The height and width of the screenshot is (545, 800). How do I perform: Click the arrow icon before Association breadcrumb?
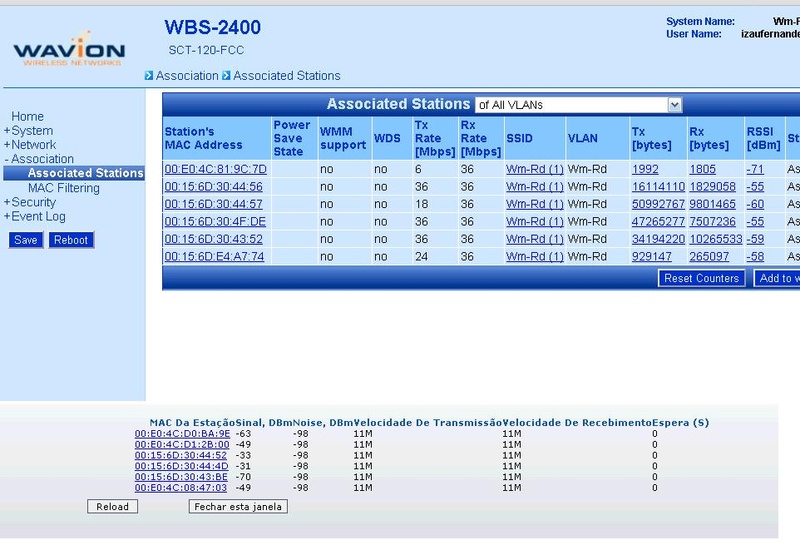coord(148,76)
